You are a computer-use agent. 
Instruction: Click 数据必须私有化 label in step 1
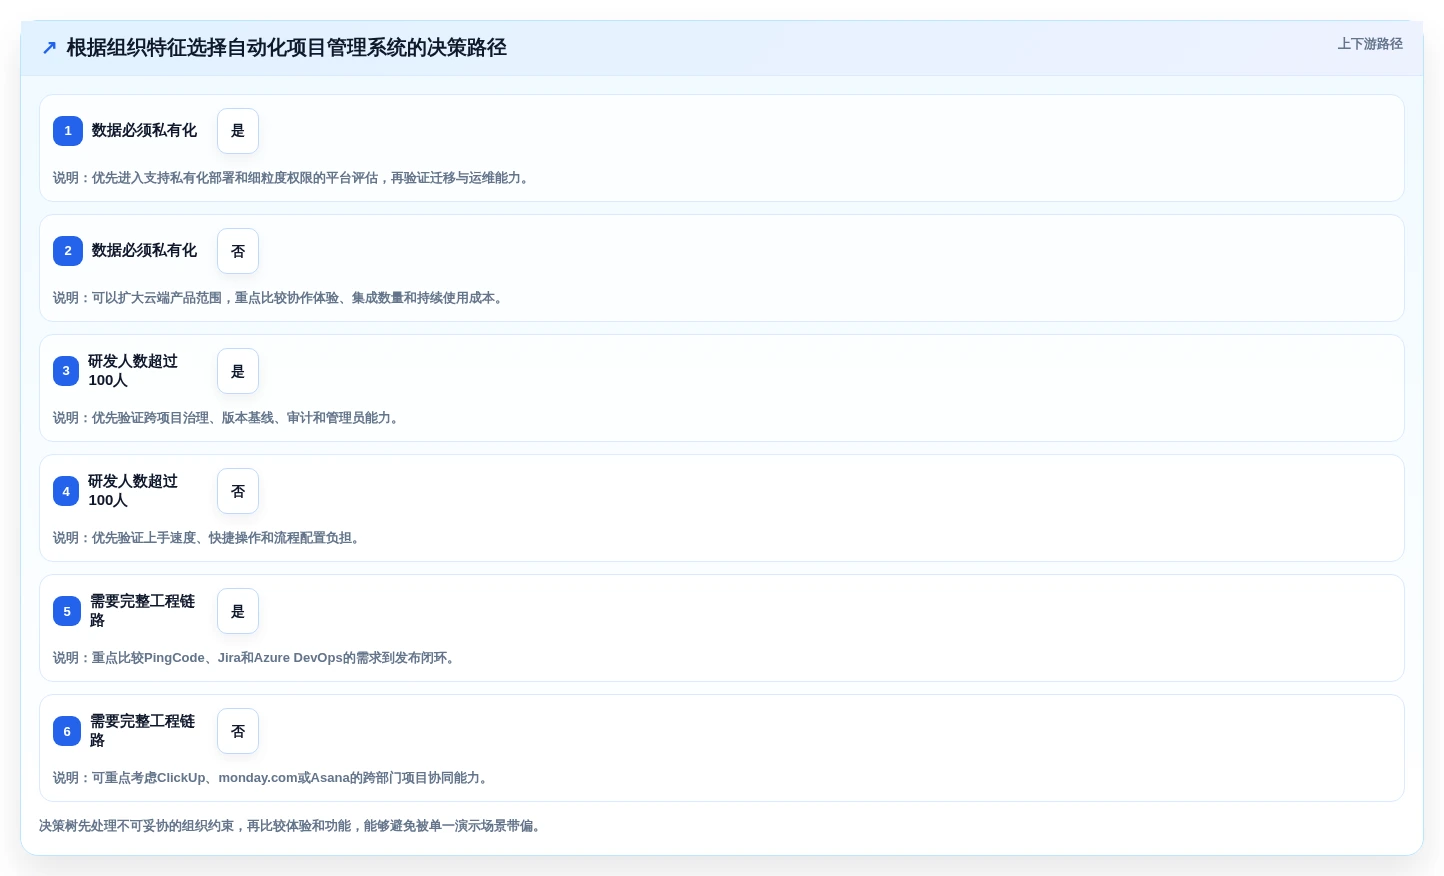pos(144,131)
